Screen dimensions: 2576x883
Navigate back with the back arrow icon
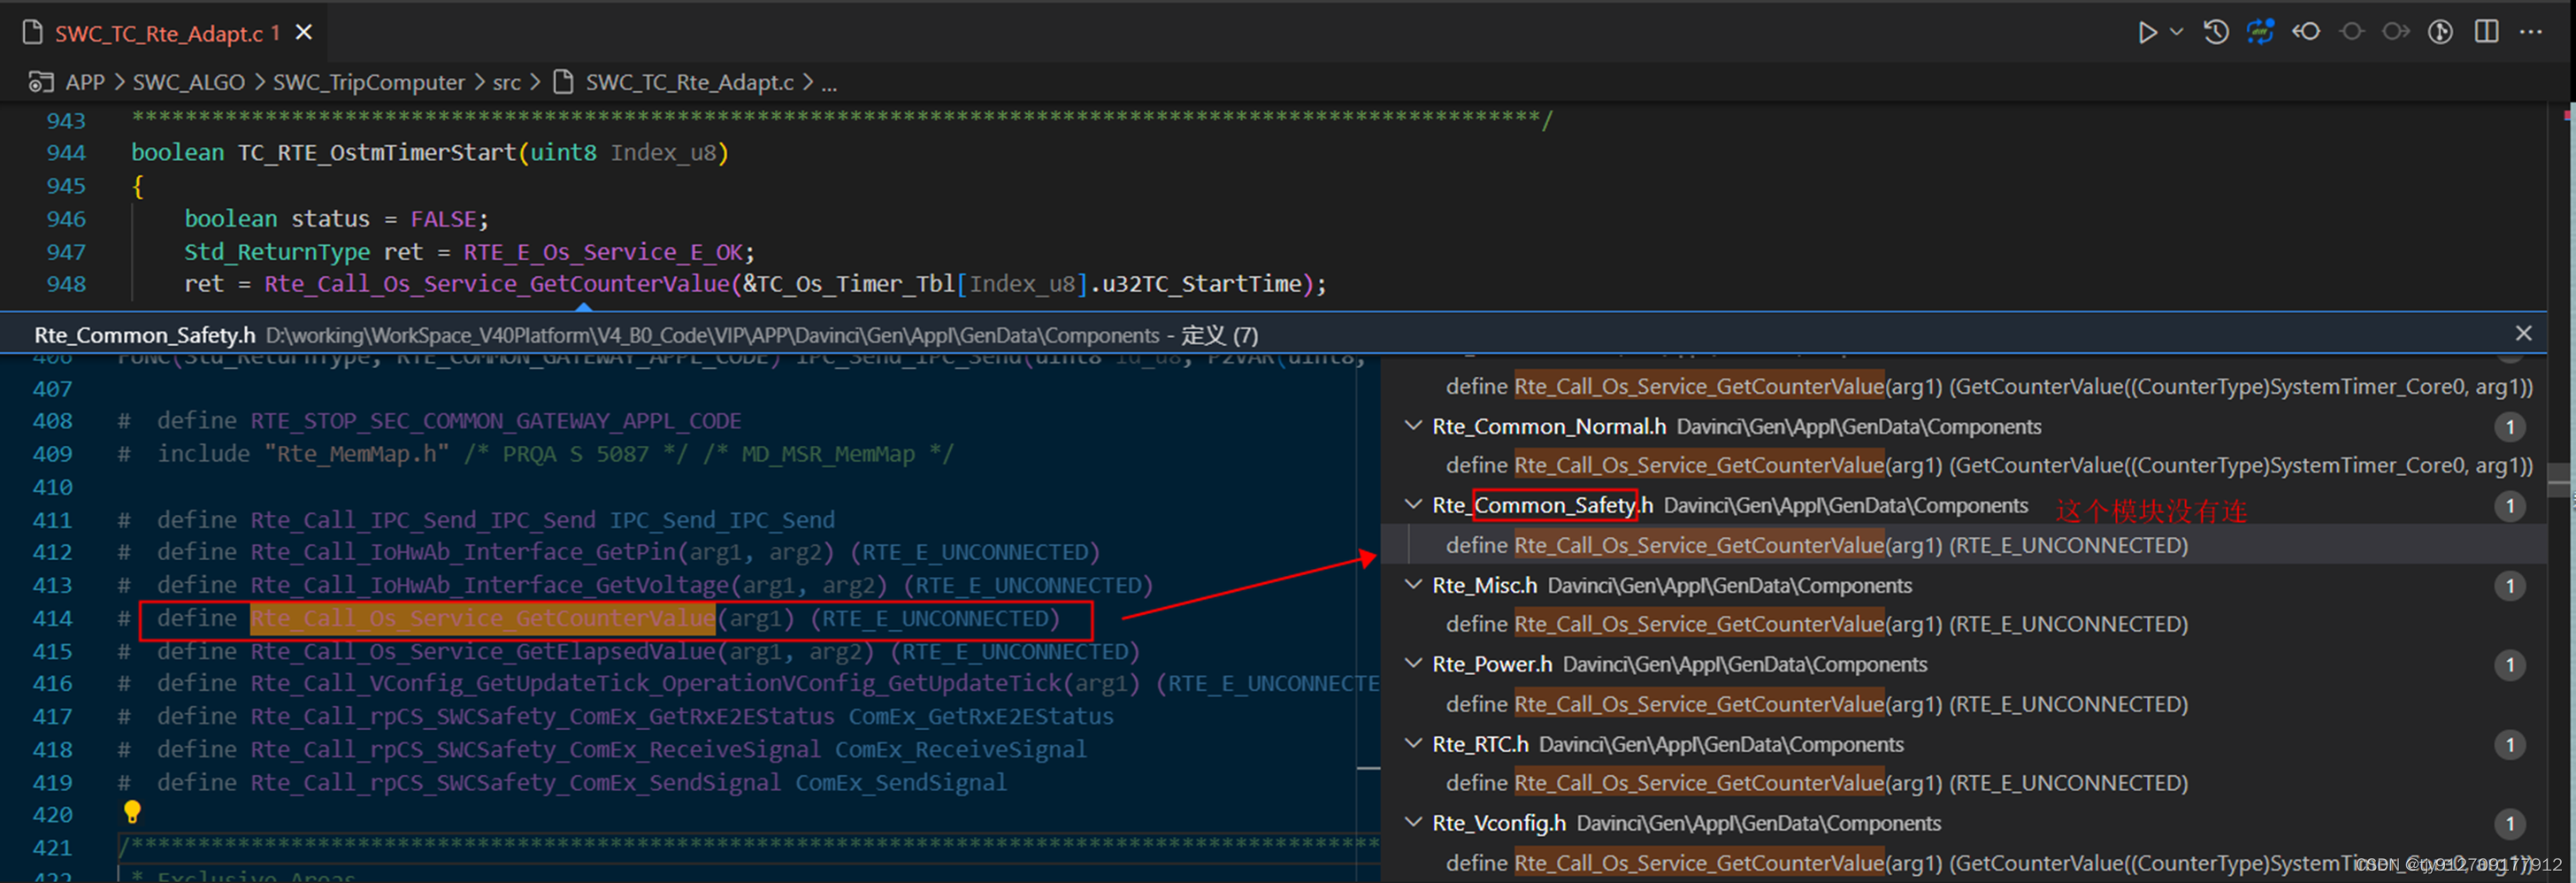point(2306,31)
